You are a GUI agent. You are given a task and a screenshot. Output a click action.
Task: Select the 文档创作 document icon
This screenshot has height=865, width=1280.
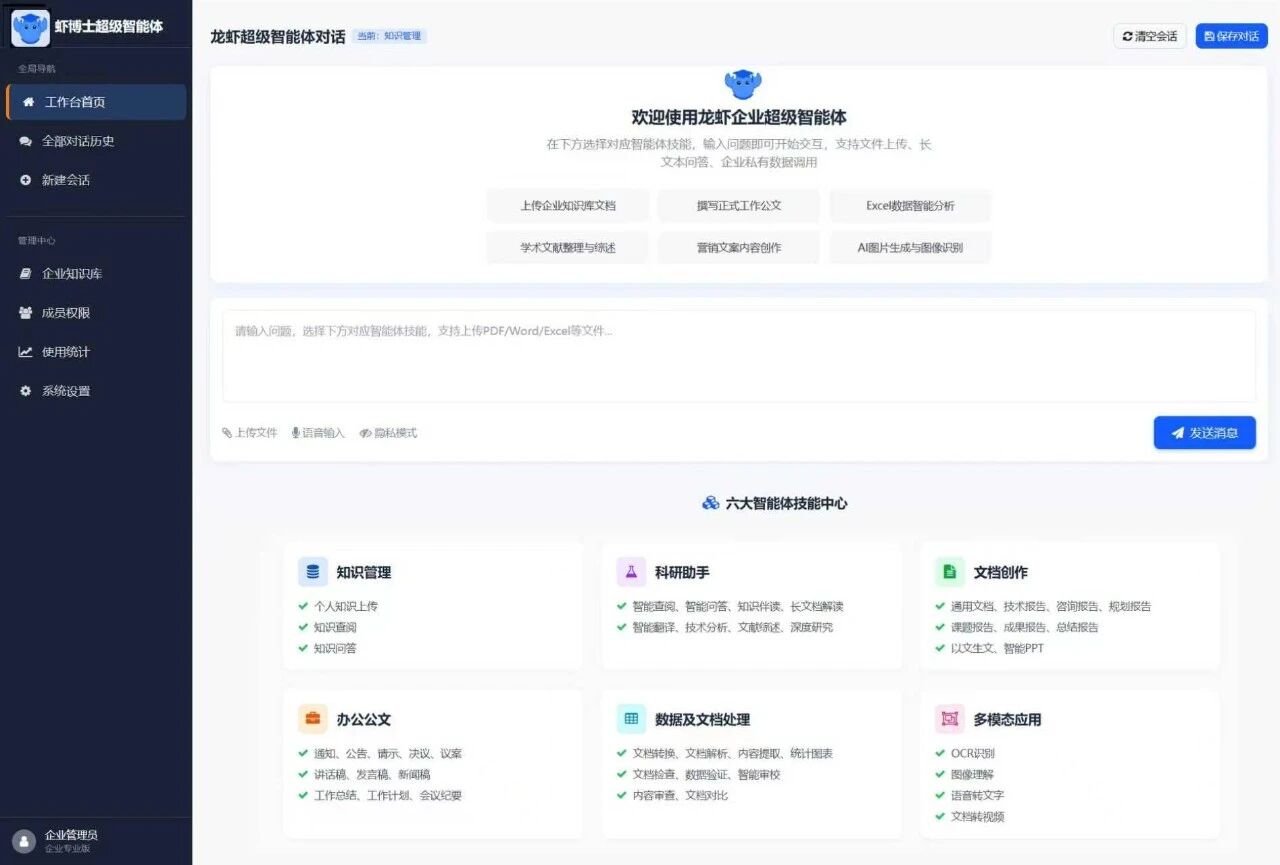[x=950, y=572]
